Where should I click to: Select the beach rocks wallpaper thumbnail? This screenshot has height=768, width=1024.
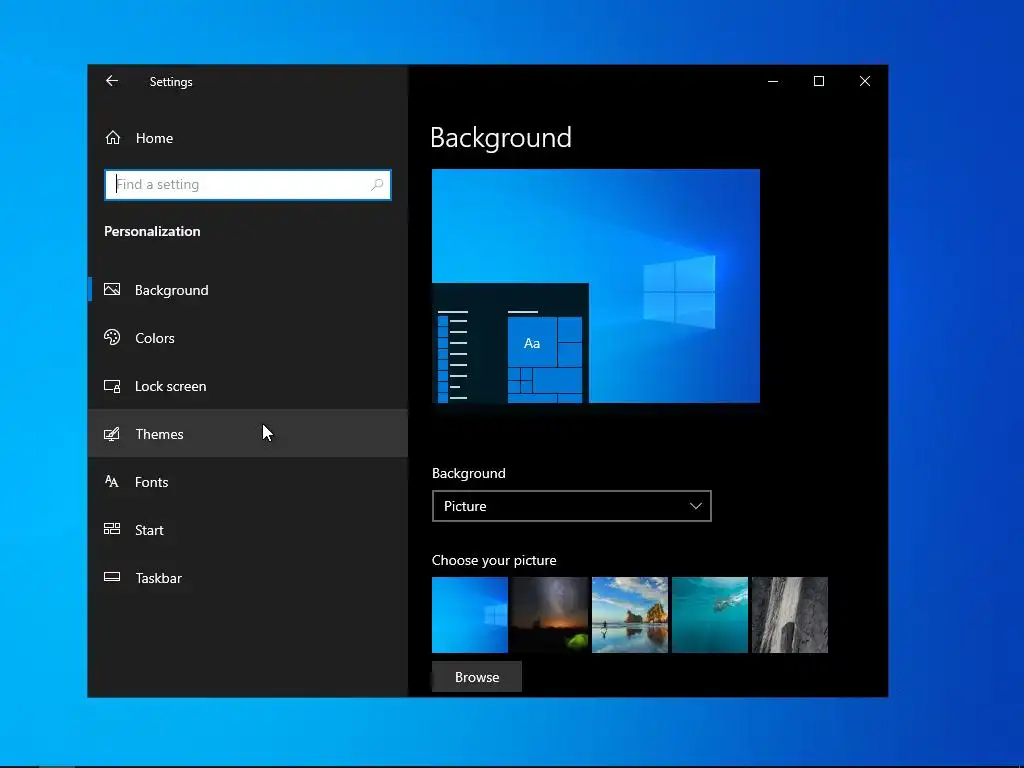(630, 615)
